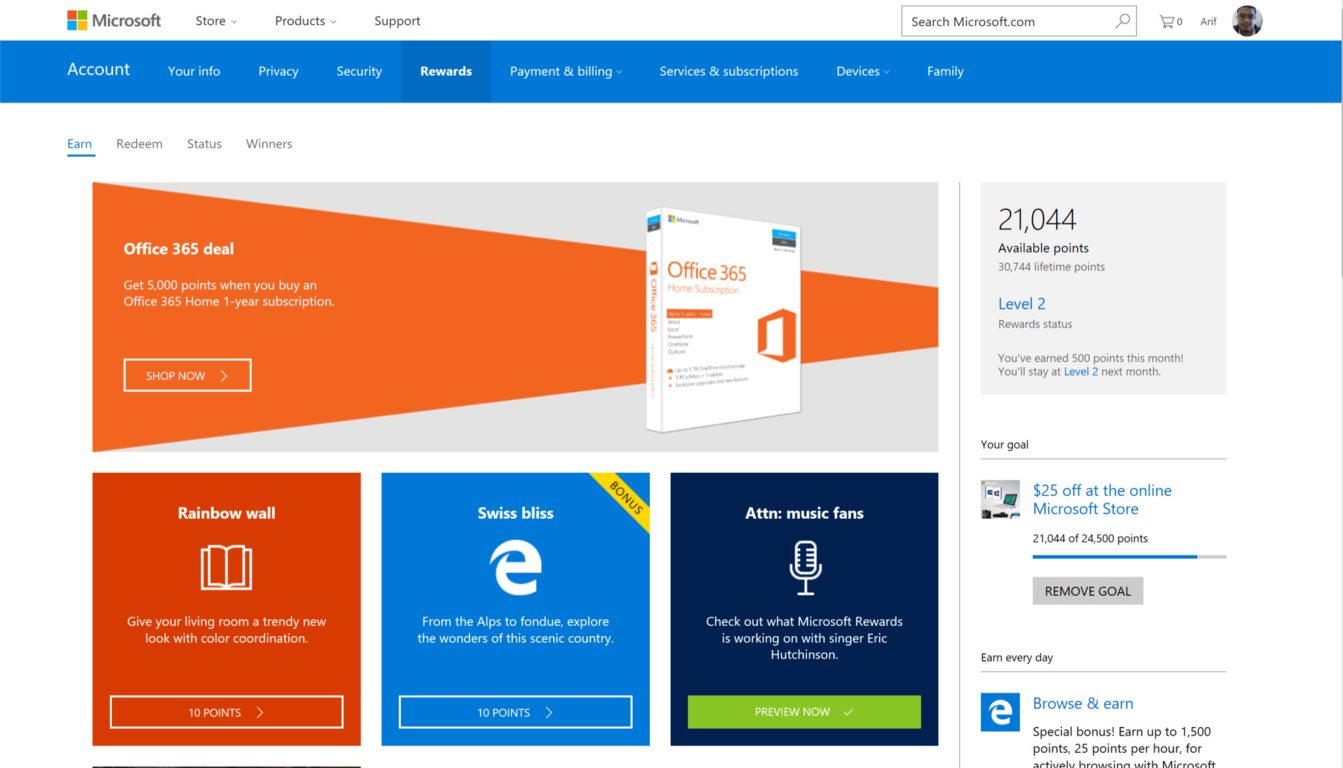
Task: Switch to the Winners tab
Action: pos(269,144)
